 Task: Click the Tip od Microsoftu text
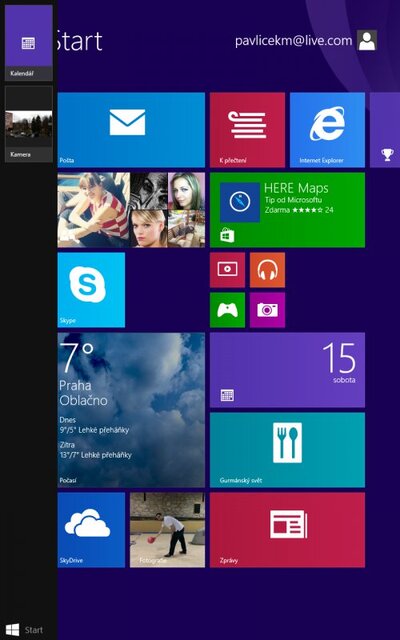coord(293,200)
